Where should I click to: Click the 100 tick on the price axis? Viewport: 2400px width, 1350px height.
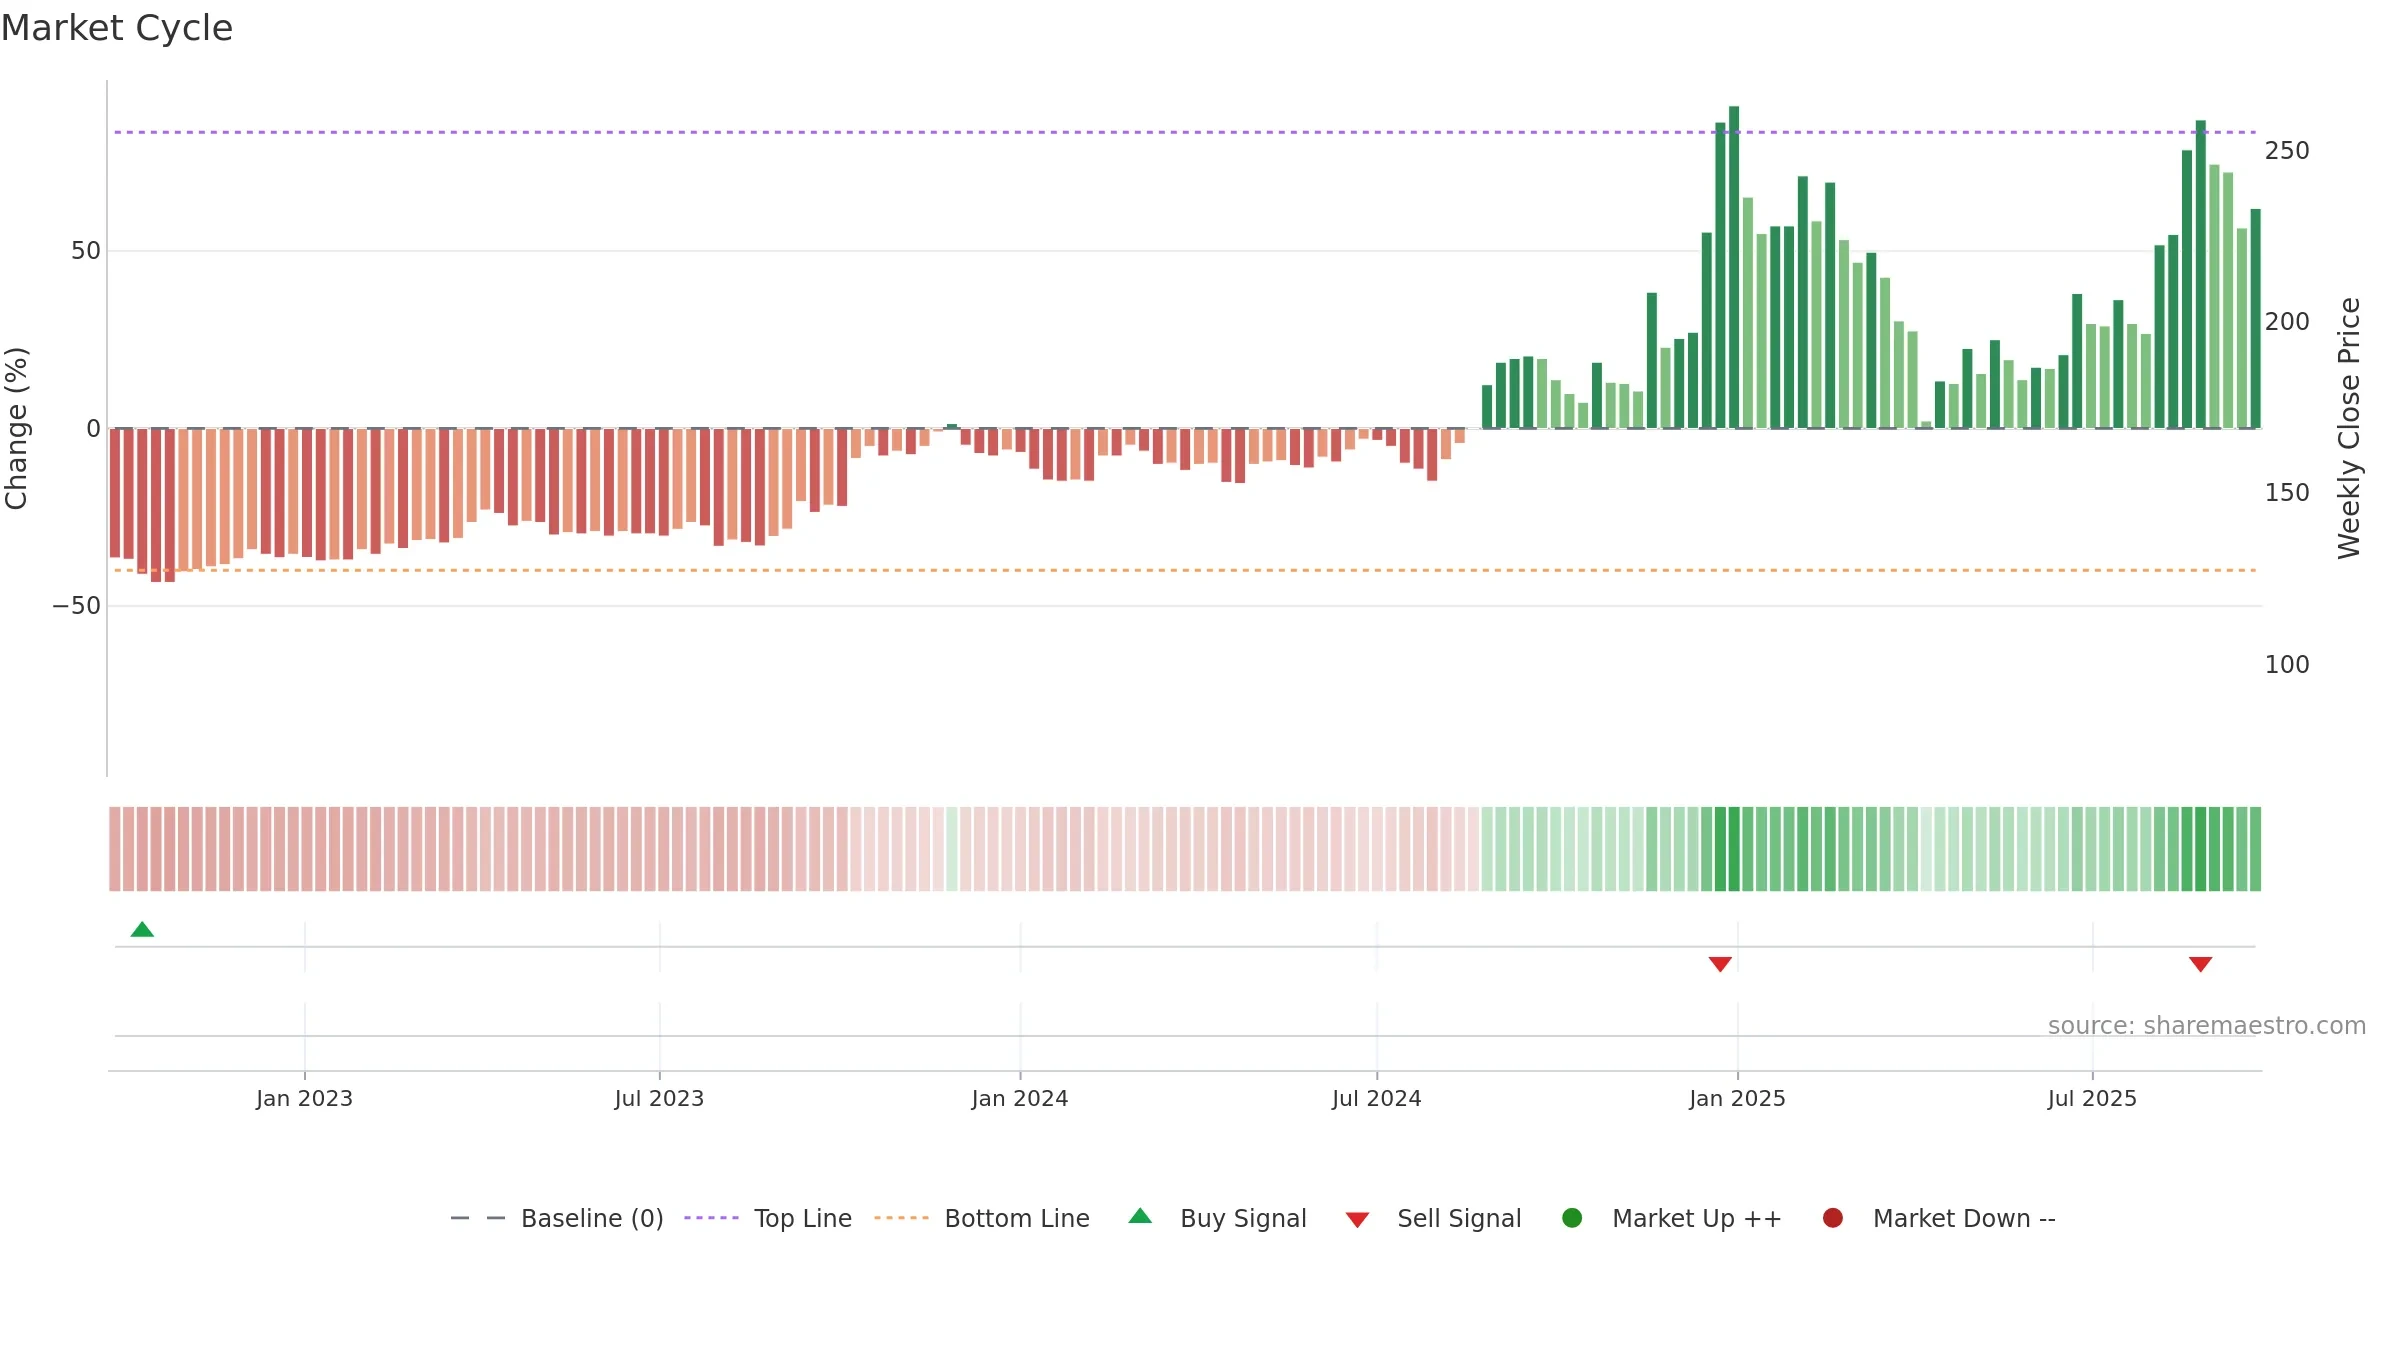(2287, 665)
